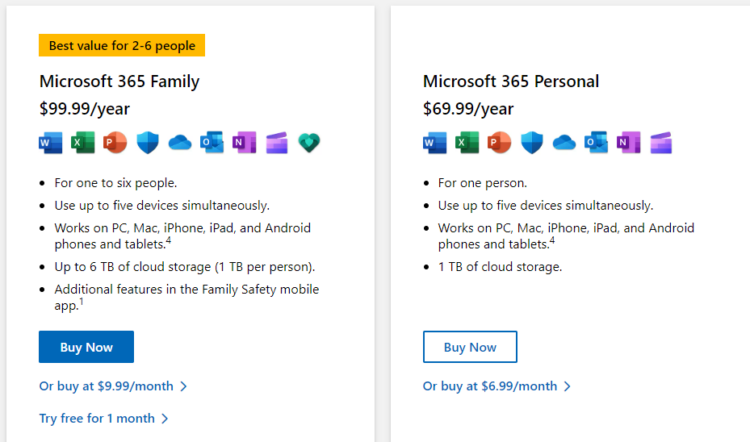Click the Outlook icon in the Family plan
Viewport: 750px width, 442px height.
(212, 143)
